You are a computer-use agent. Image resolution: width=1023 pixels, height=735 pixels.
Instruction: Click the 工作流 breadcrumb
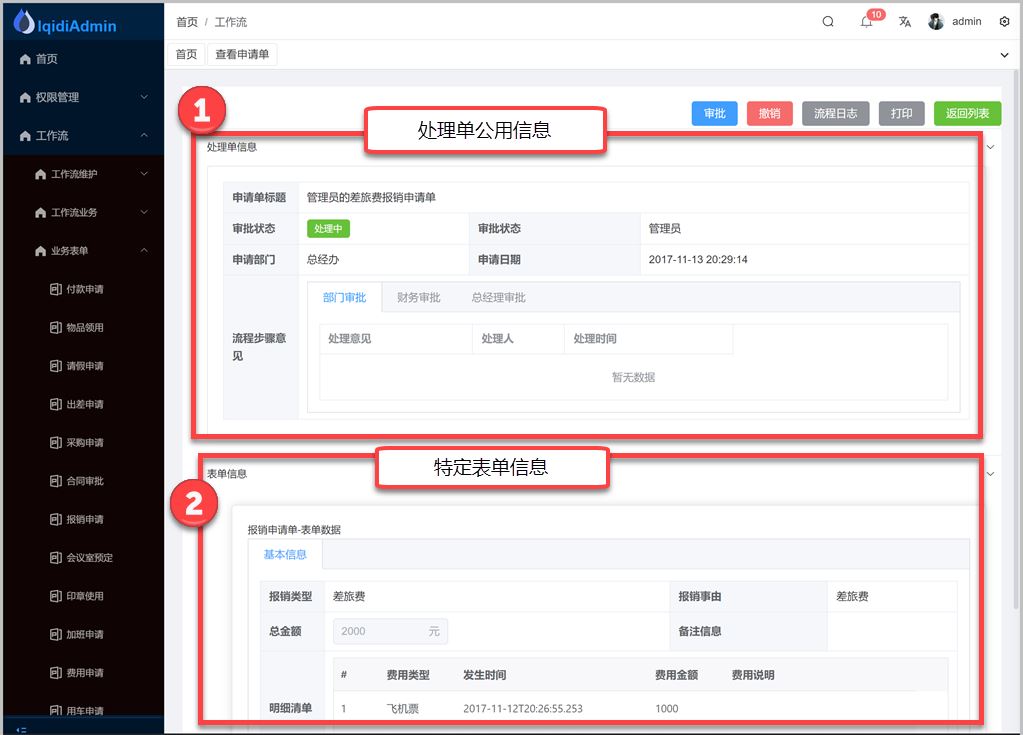[231, 22]
